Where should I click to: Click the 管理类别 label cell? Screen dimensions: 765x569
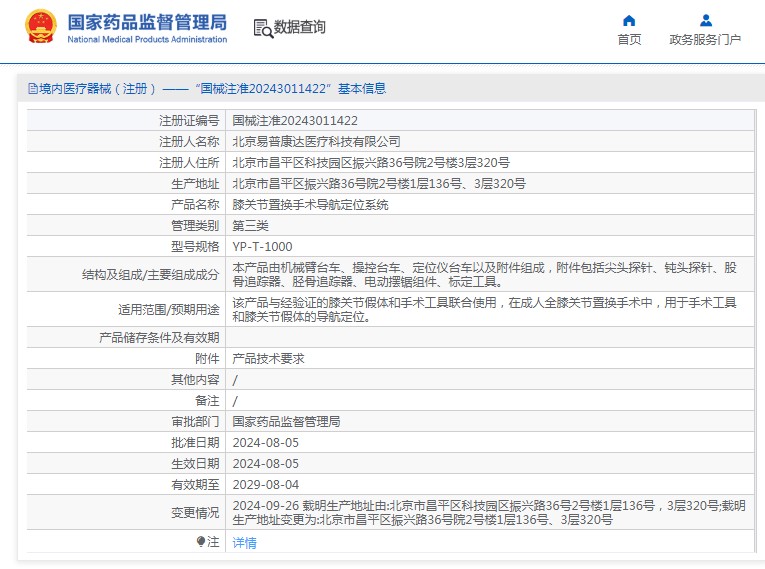(x=126, y=225)
